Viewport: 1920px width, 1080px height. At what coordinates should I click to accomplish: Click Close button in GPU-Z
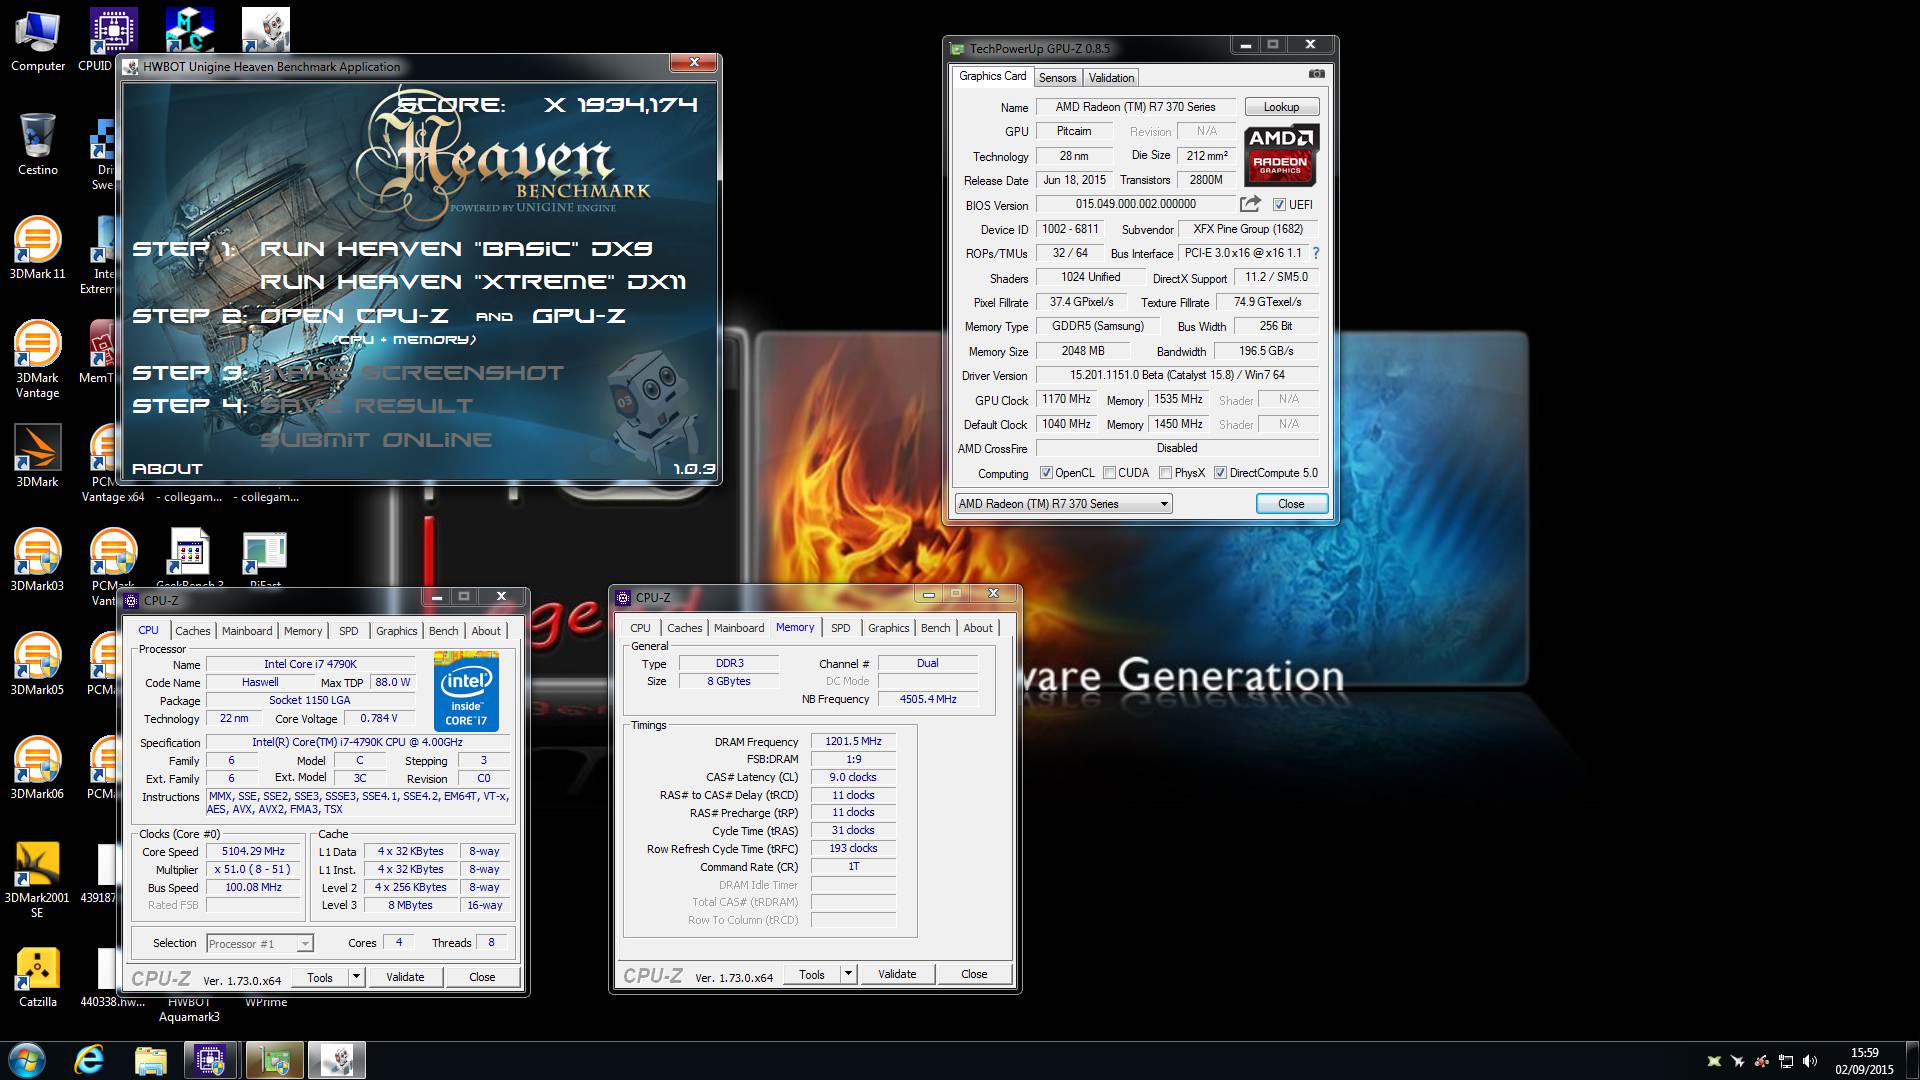pyautogui.click(x=1291, y=504)
